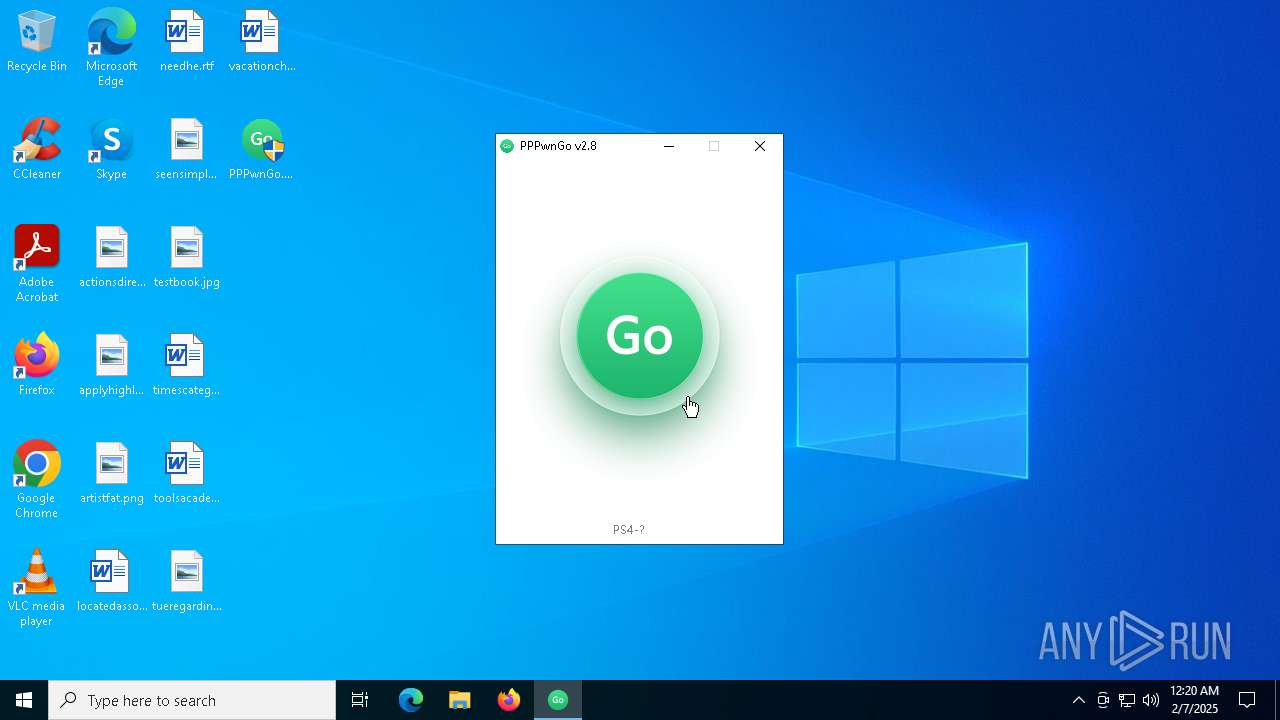Image resolution: width=1280 pixels, height=720 pixels.
Task: Select Firefox desktop shortcut
Action: coord(37,366)
